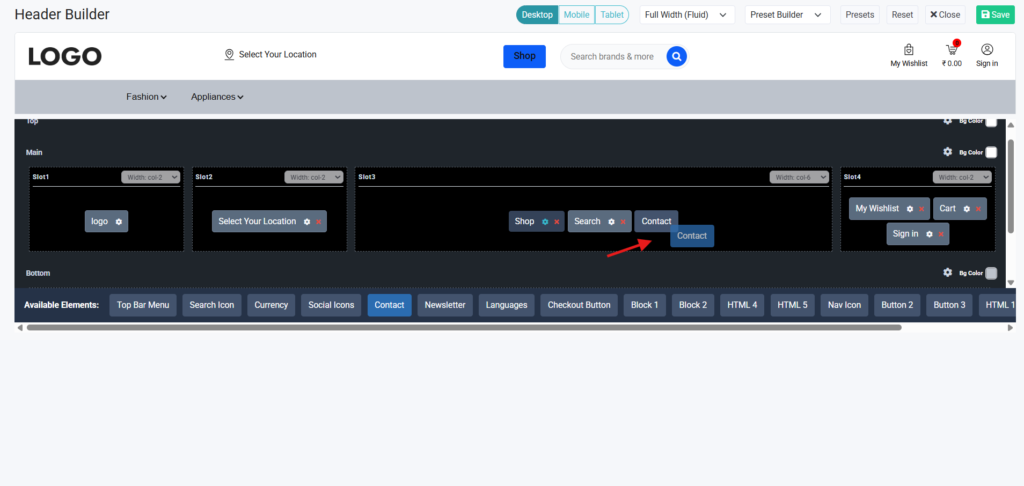
Task: Remove the My Wishlist element
Action: (921, 209)
